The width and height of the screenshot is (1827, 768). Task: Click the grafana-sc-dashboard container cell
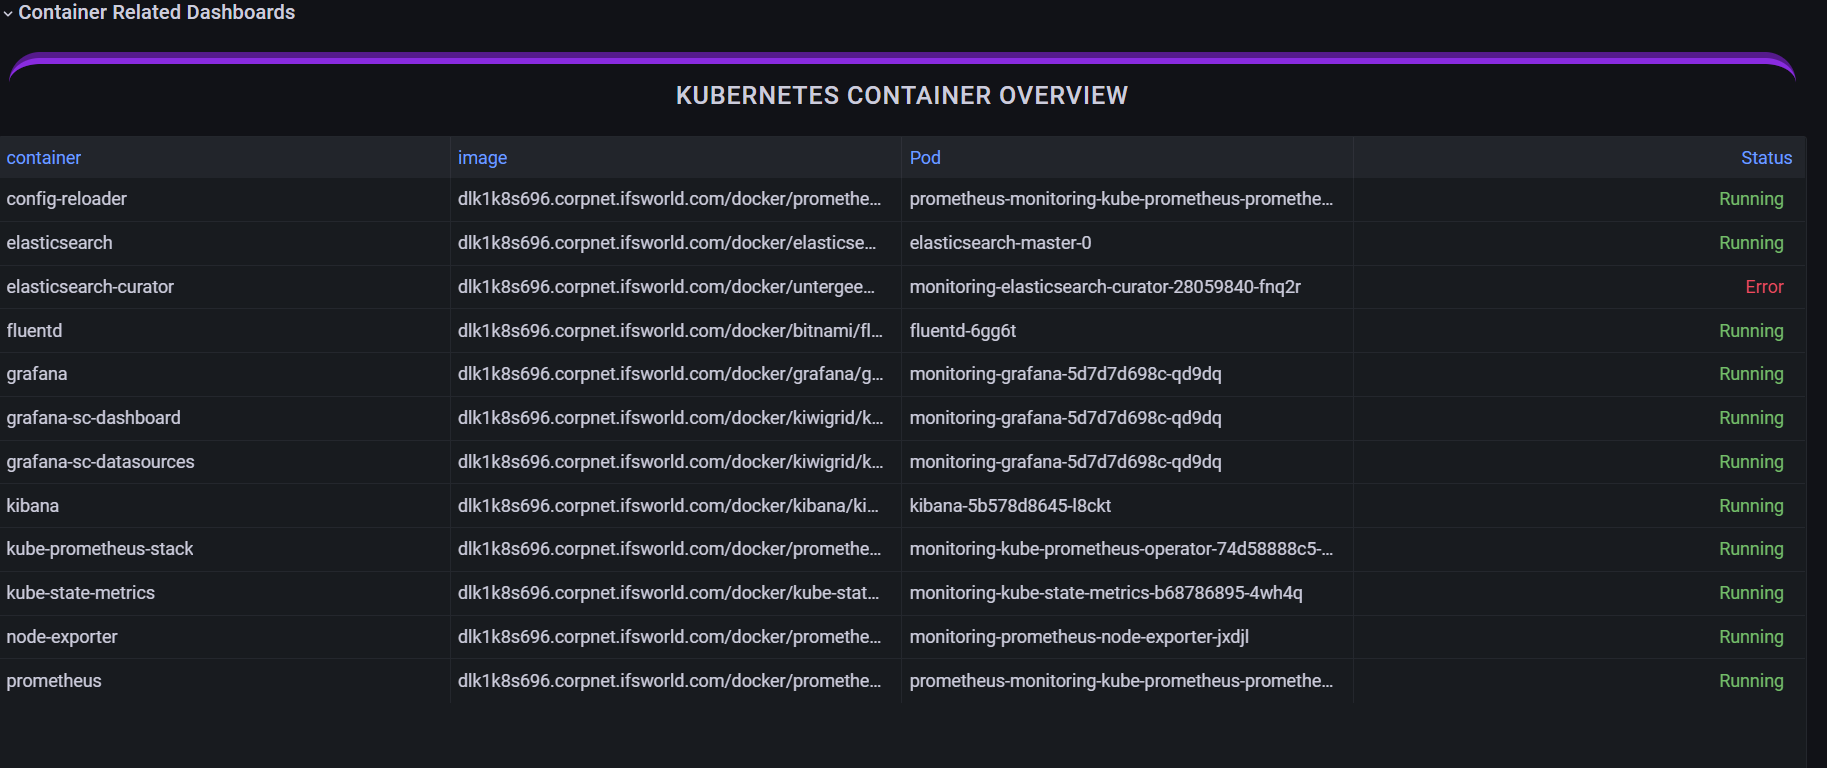coord(94,418)
